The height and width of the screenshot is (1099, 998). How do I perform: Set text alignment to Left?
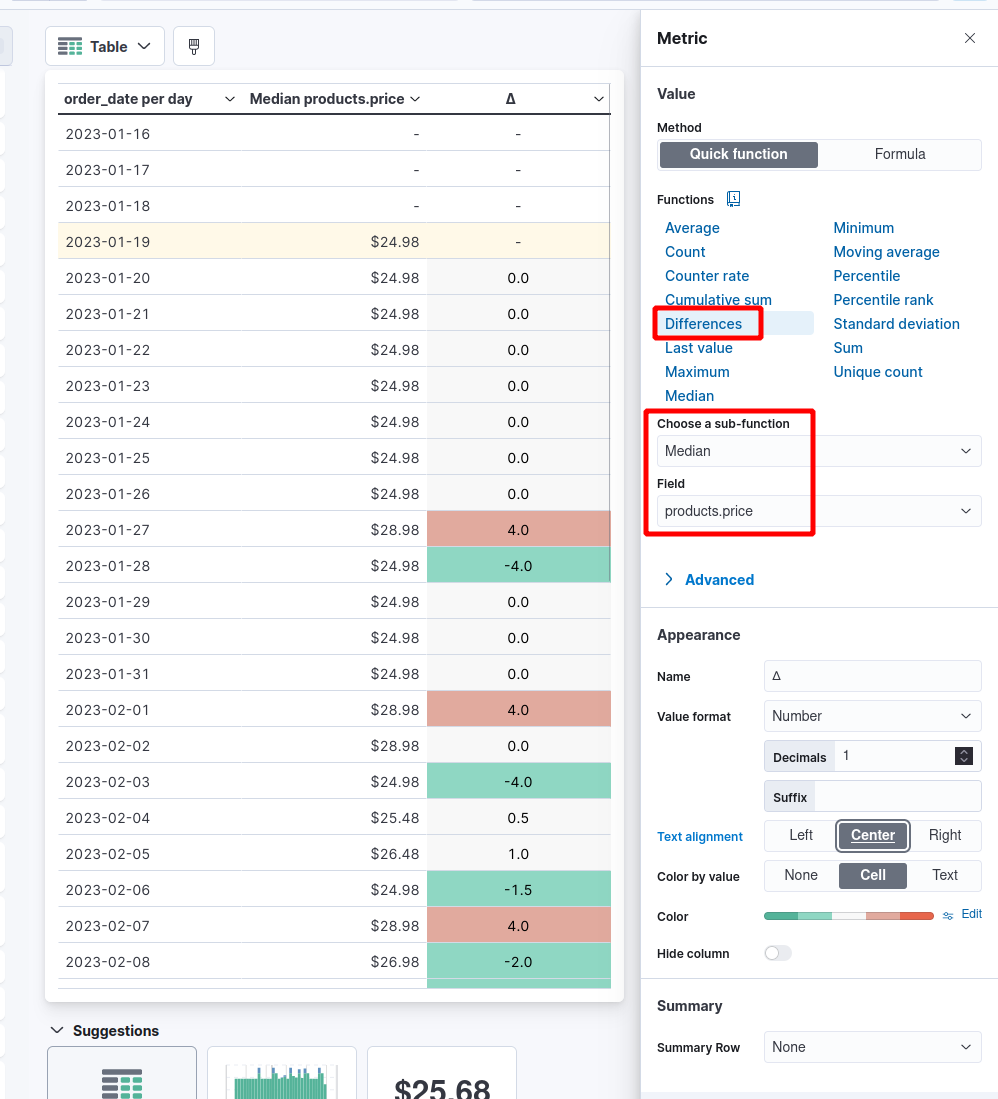point(801,835)
